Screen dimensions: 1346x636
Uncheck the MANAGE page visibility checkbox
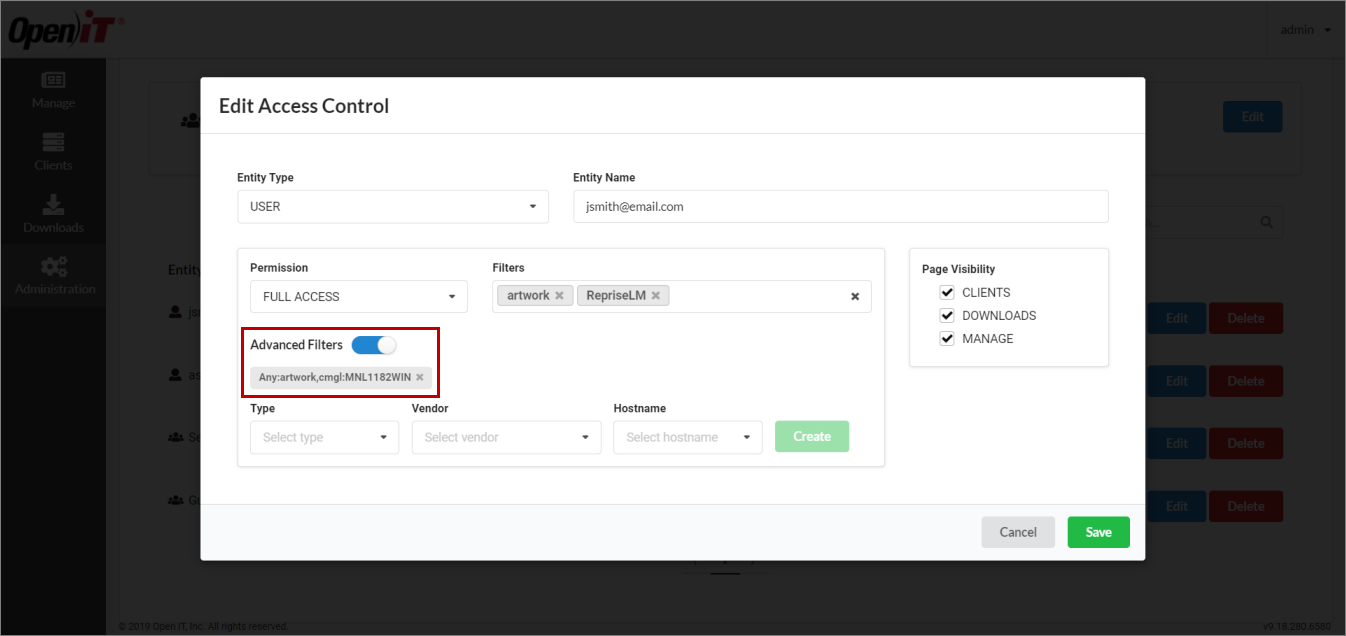(x=947, y=339)
